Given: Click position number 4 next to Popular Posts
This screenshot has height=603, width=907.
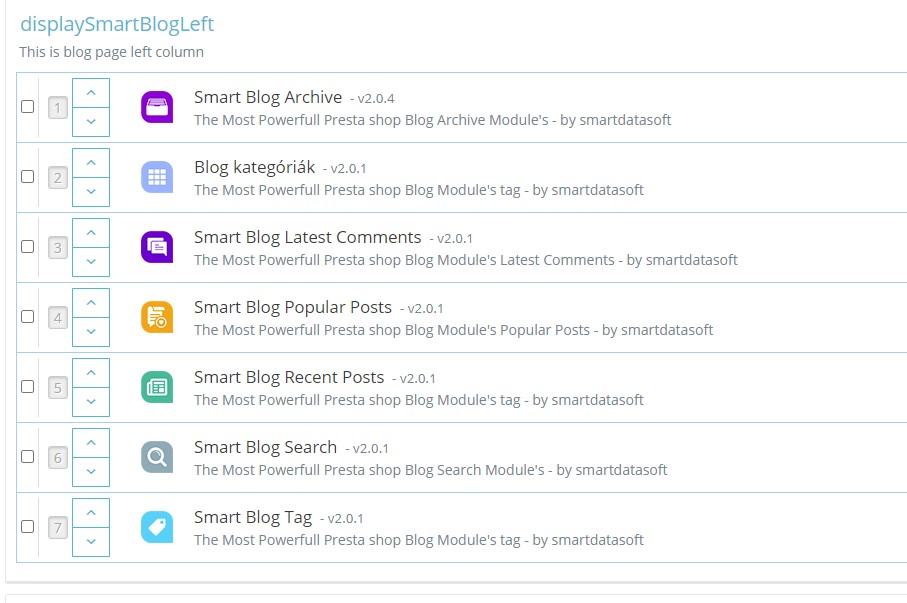Looking at the screenshot, I should point(57,316).
